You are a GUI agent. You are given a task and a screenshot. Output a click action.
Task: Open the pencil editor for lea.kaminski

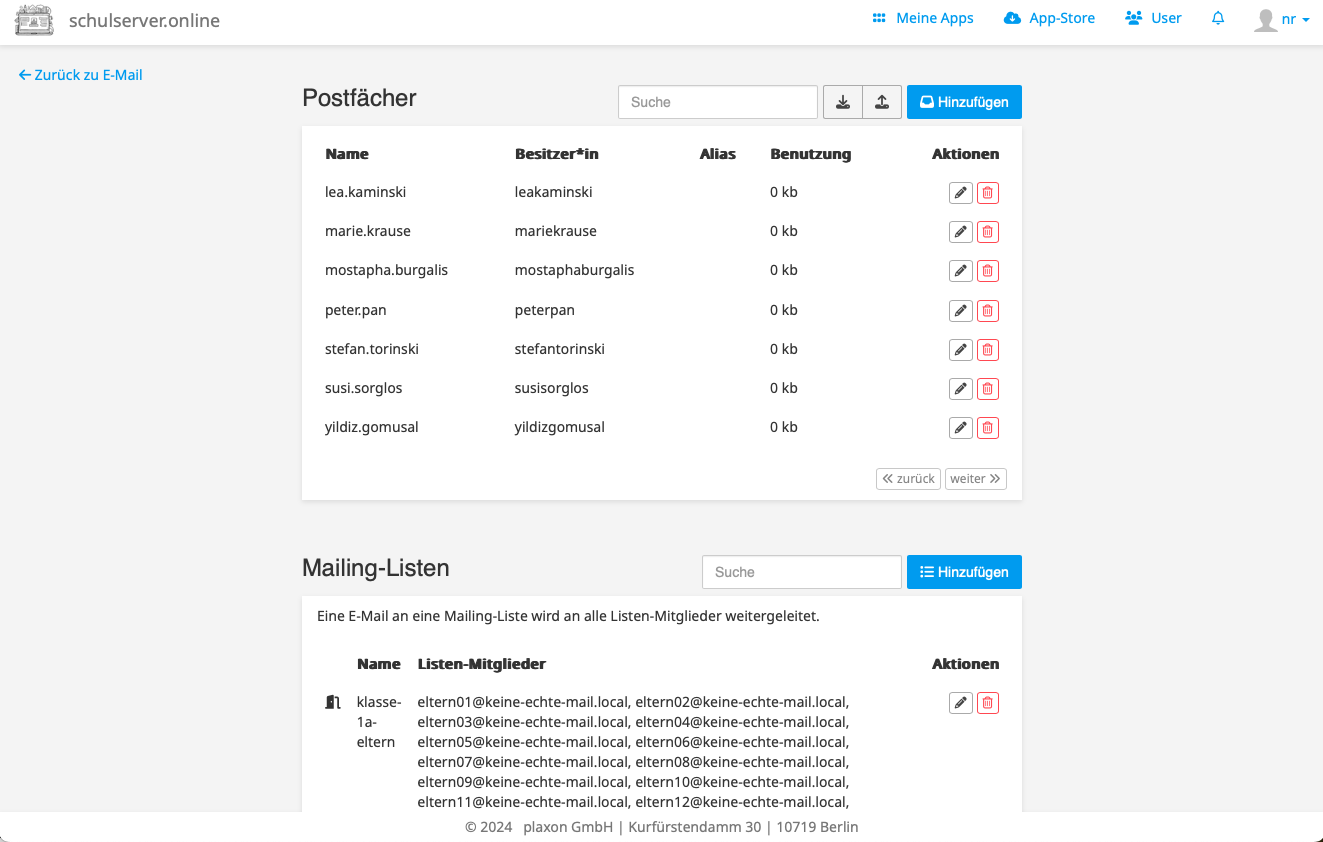[960, 192]
